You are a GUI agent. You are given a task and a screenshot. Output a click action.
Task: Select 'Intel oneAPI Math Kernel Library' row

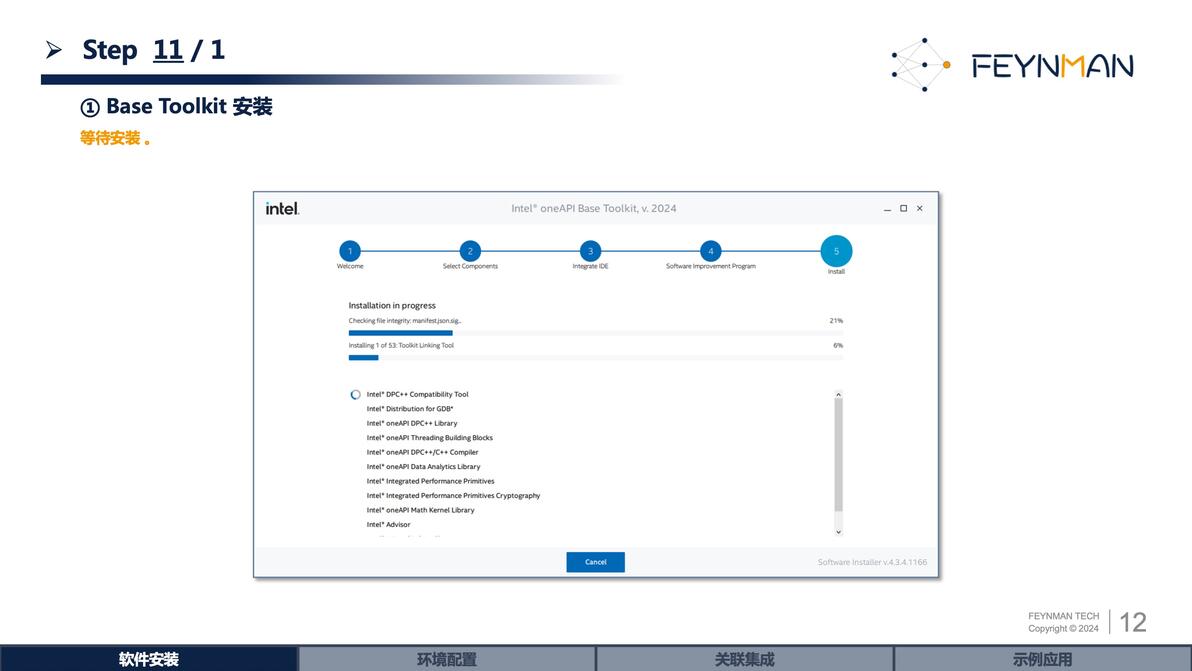pos(420,510)
